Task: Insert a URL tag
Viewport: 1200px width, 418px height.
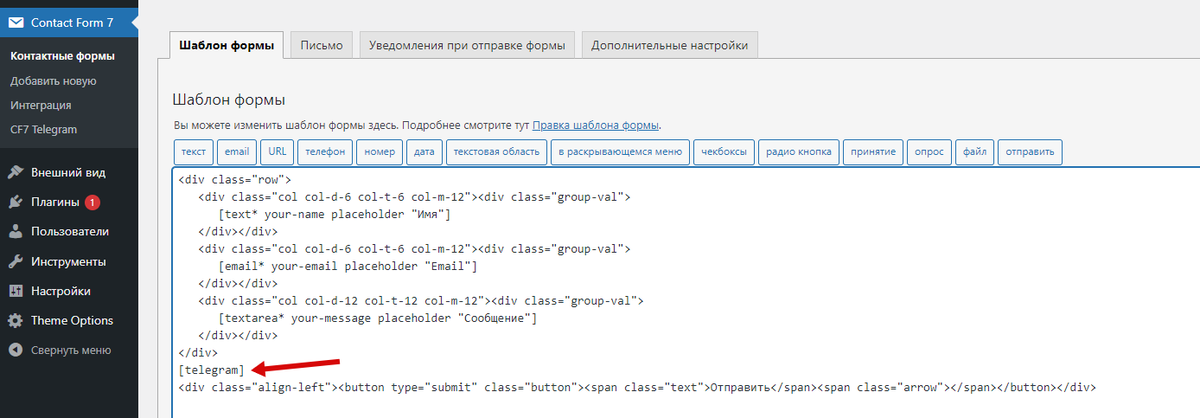Action: (x=276, y=152)
